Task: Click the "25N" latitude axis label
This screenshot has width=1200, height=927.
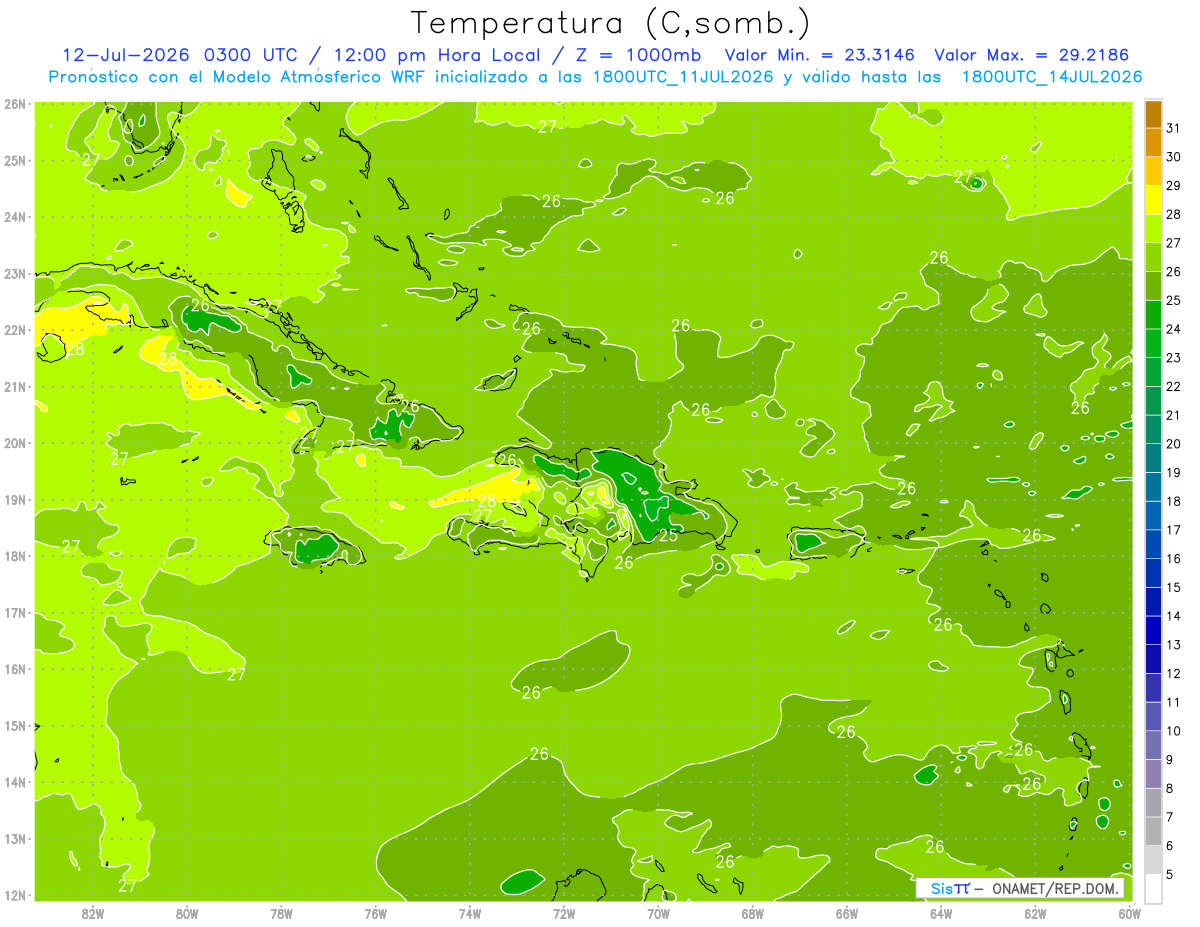Action: 15,160
